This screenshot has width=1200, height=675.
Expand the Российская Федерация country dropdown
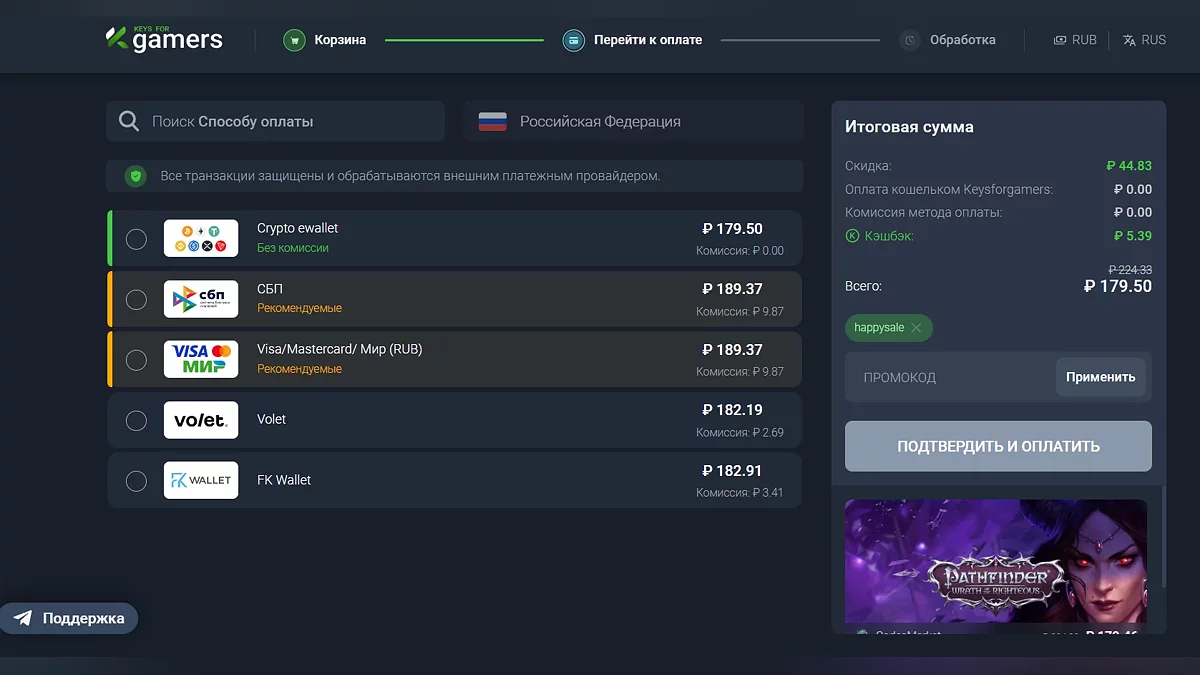(633, 121)
